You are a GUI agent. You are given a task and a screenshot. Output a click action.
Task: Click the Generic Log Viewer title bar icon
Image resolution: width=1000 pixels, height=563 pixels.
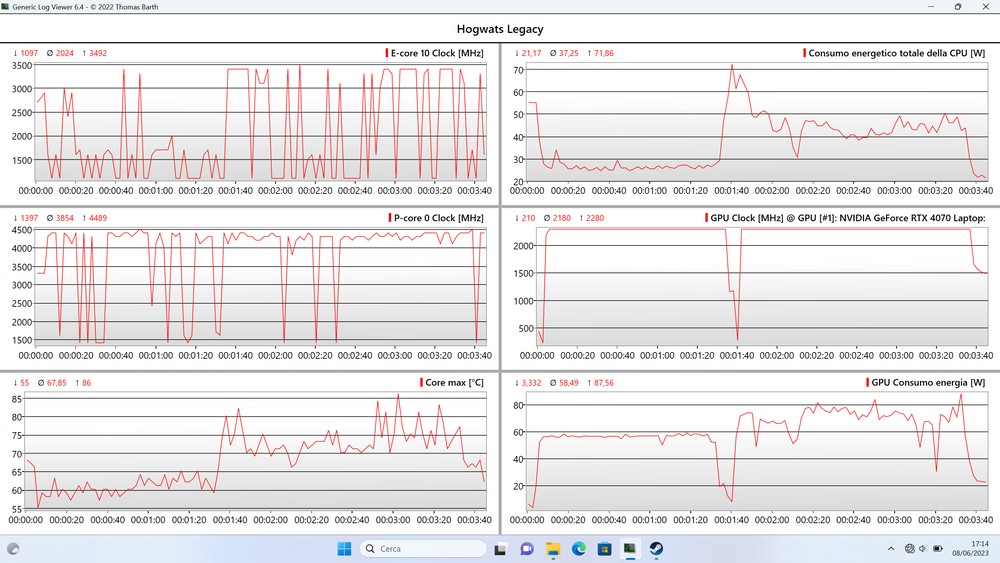(5, 6)
